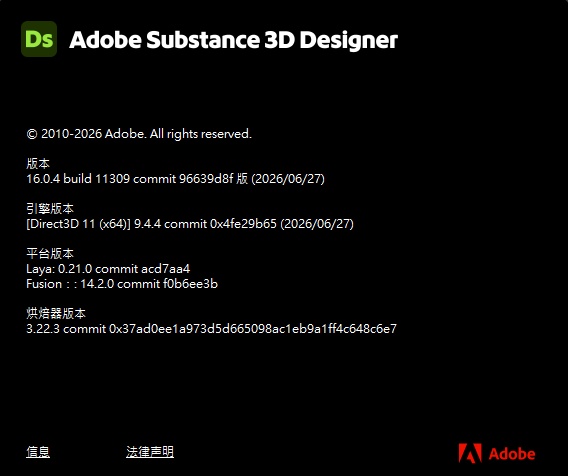Screen dimensions: 568x476
Task: Click the 平台版本 heading label
Action: click(x=50, y=254)
